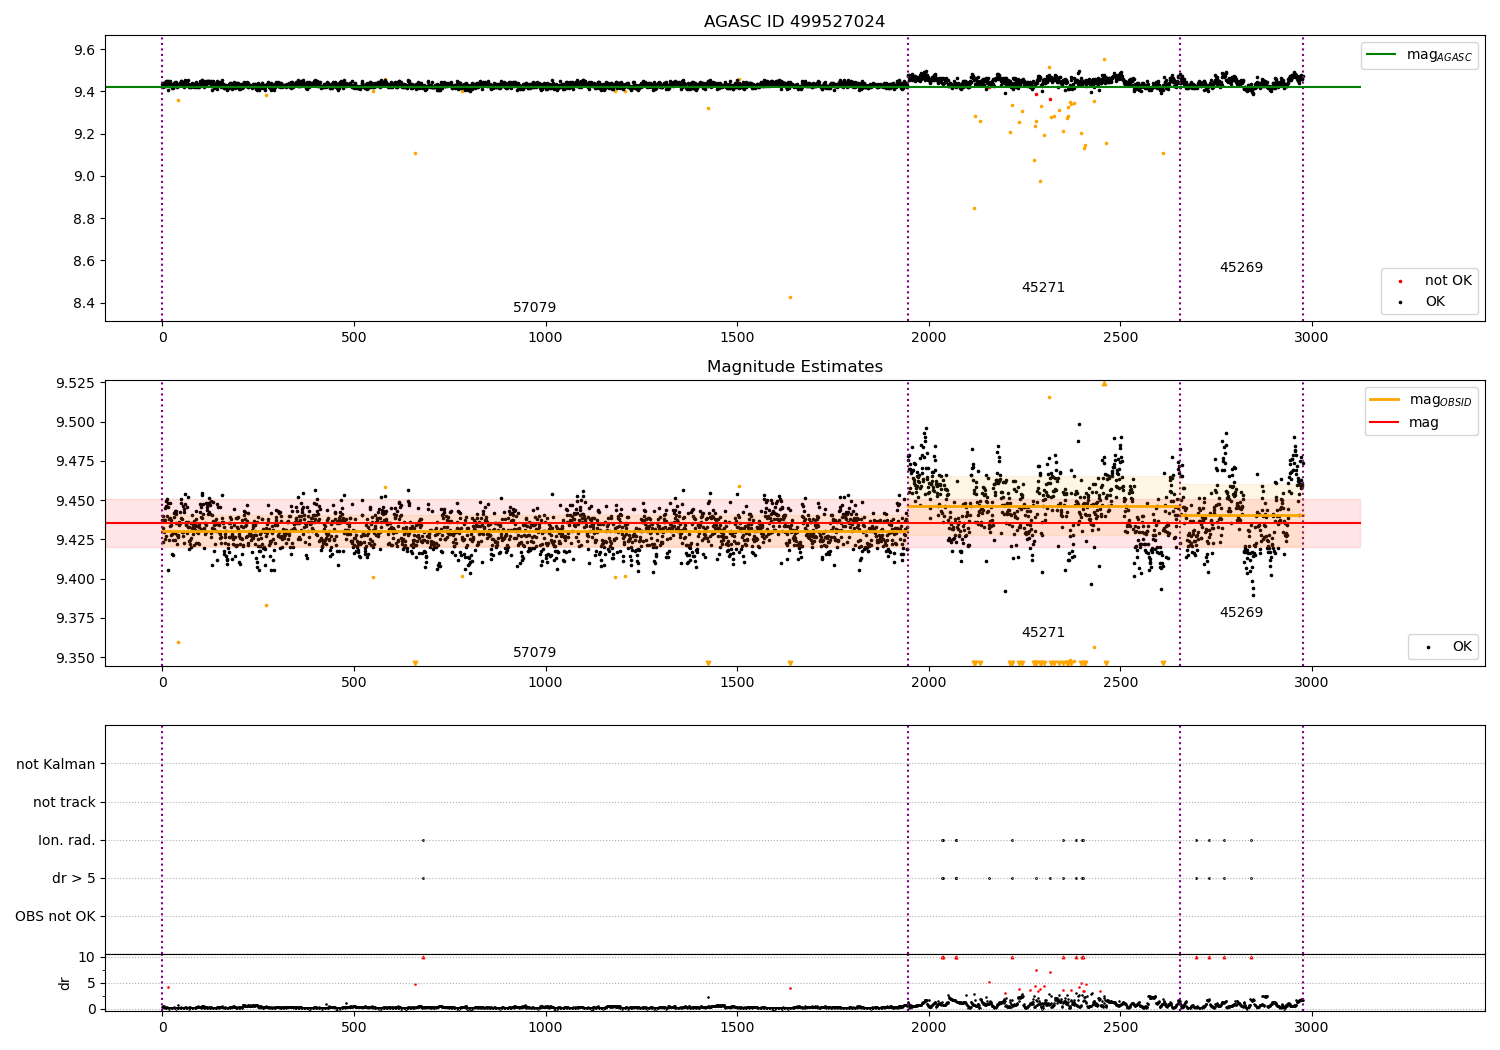Click y-axis tick '9.475'
The height and width of the screenshot is (1050, 1500).
(x=77, y=462)
